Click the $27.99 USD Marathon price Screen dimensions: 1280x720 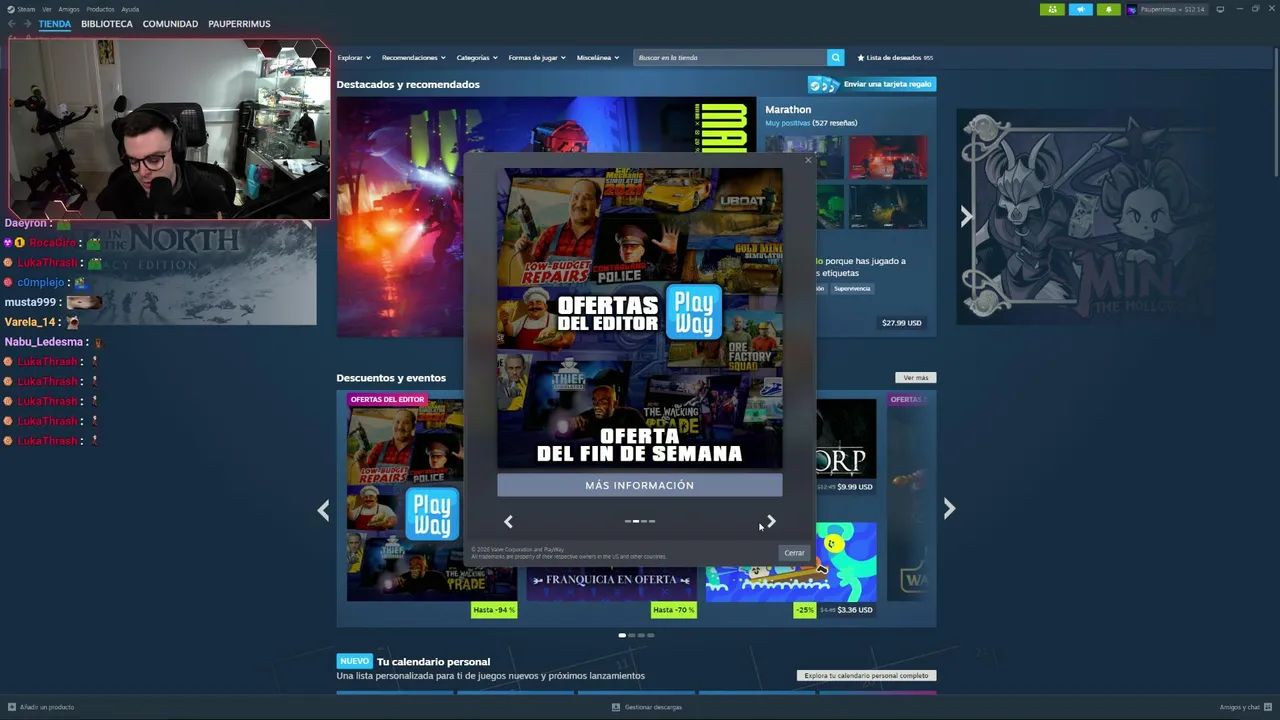(x=901, y=323)
